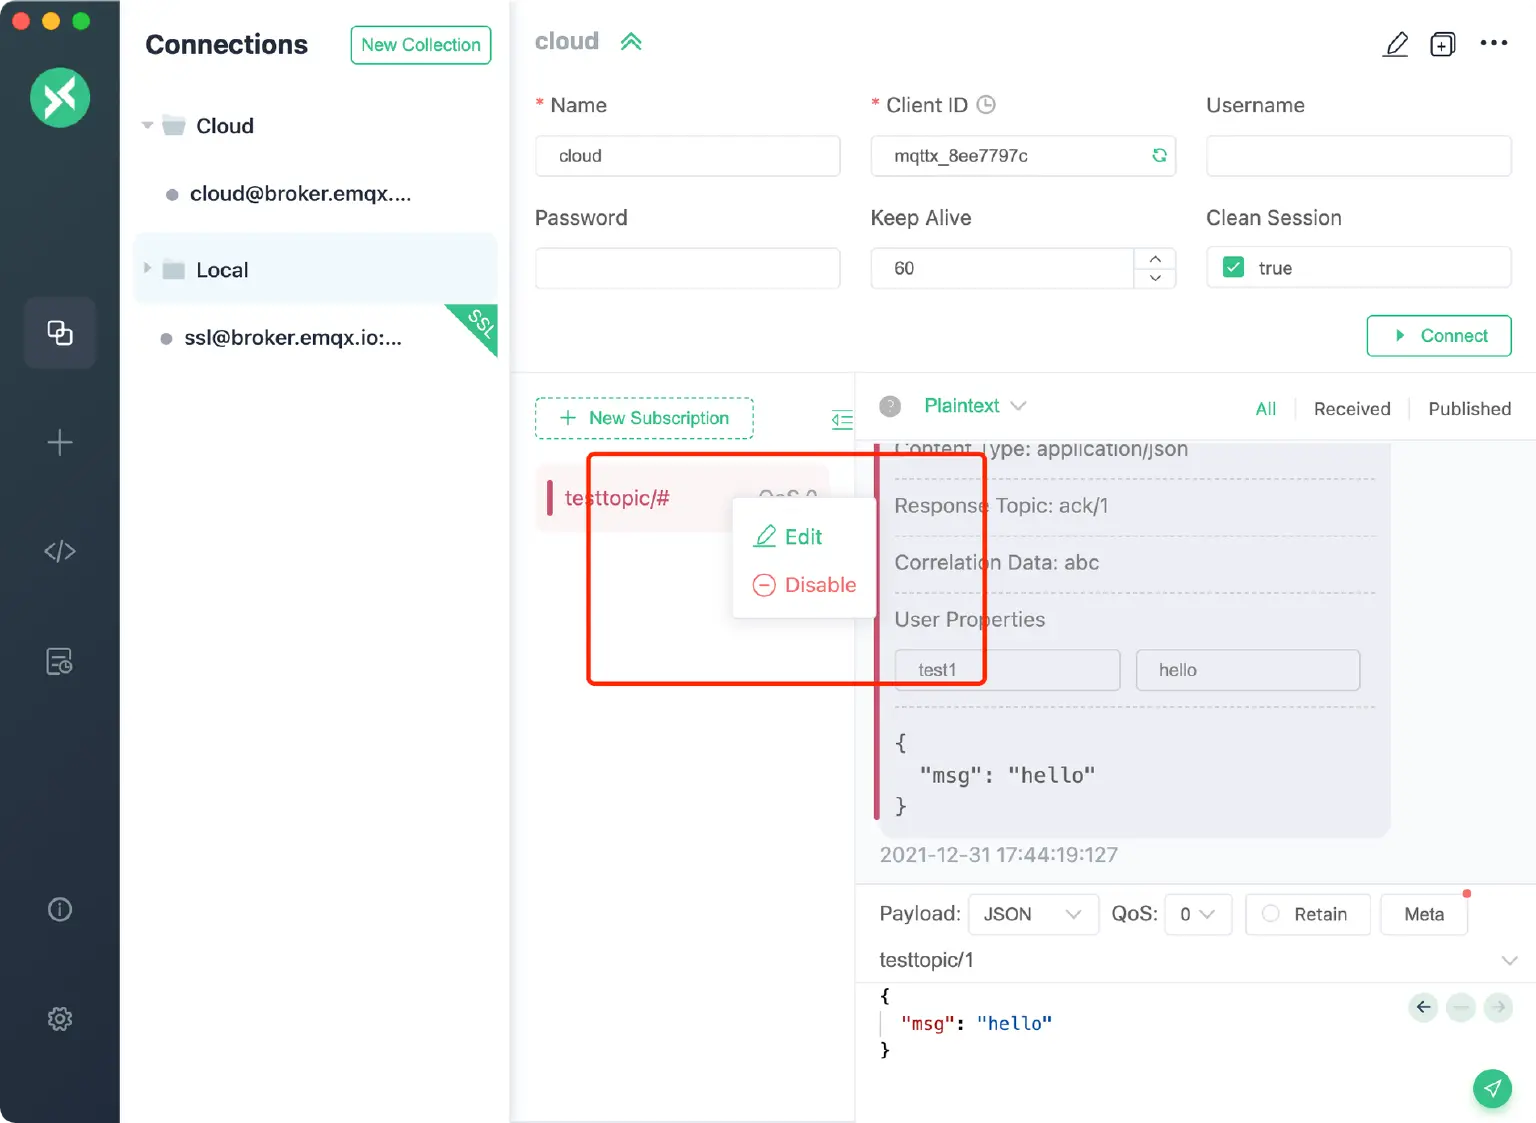1536x1123 pixels.
Task: Open the QoS dropdown in the payload bar
Action: [1197, 913]
